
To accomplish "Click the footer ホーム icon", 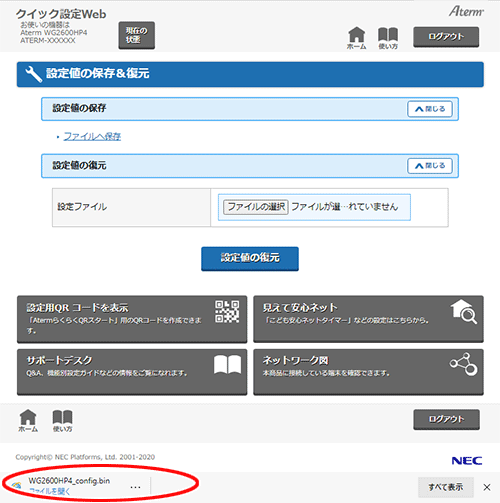I will coord(28,421).
